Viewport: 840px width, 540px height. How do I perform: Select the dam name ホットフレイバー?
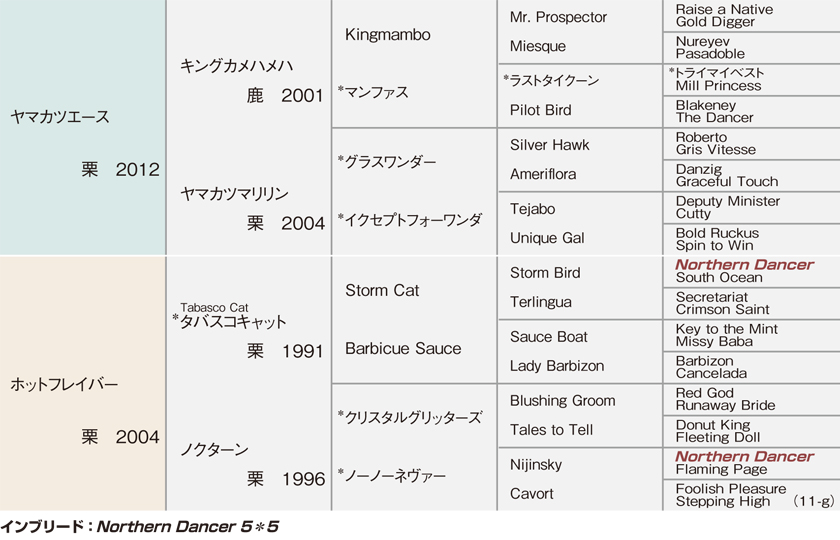[64, 384]
